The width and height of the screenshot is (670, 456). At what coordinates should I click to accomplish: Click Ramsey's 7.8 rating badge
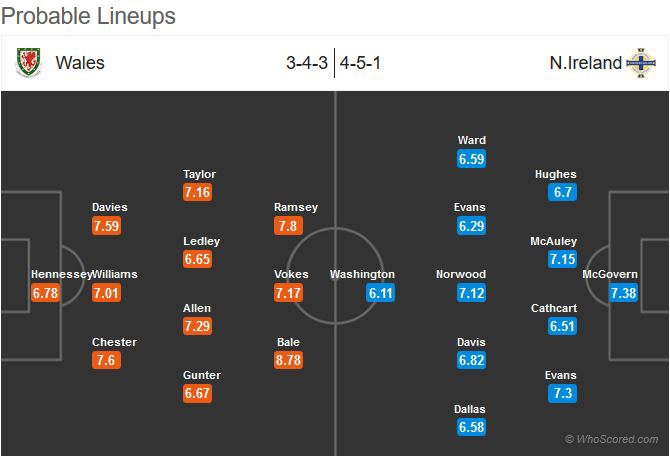pyautogui.click(x=290, y=226)
